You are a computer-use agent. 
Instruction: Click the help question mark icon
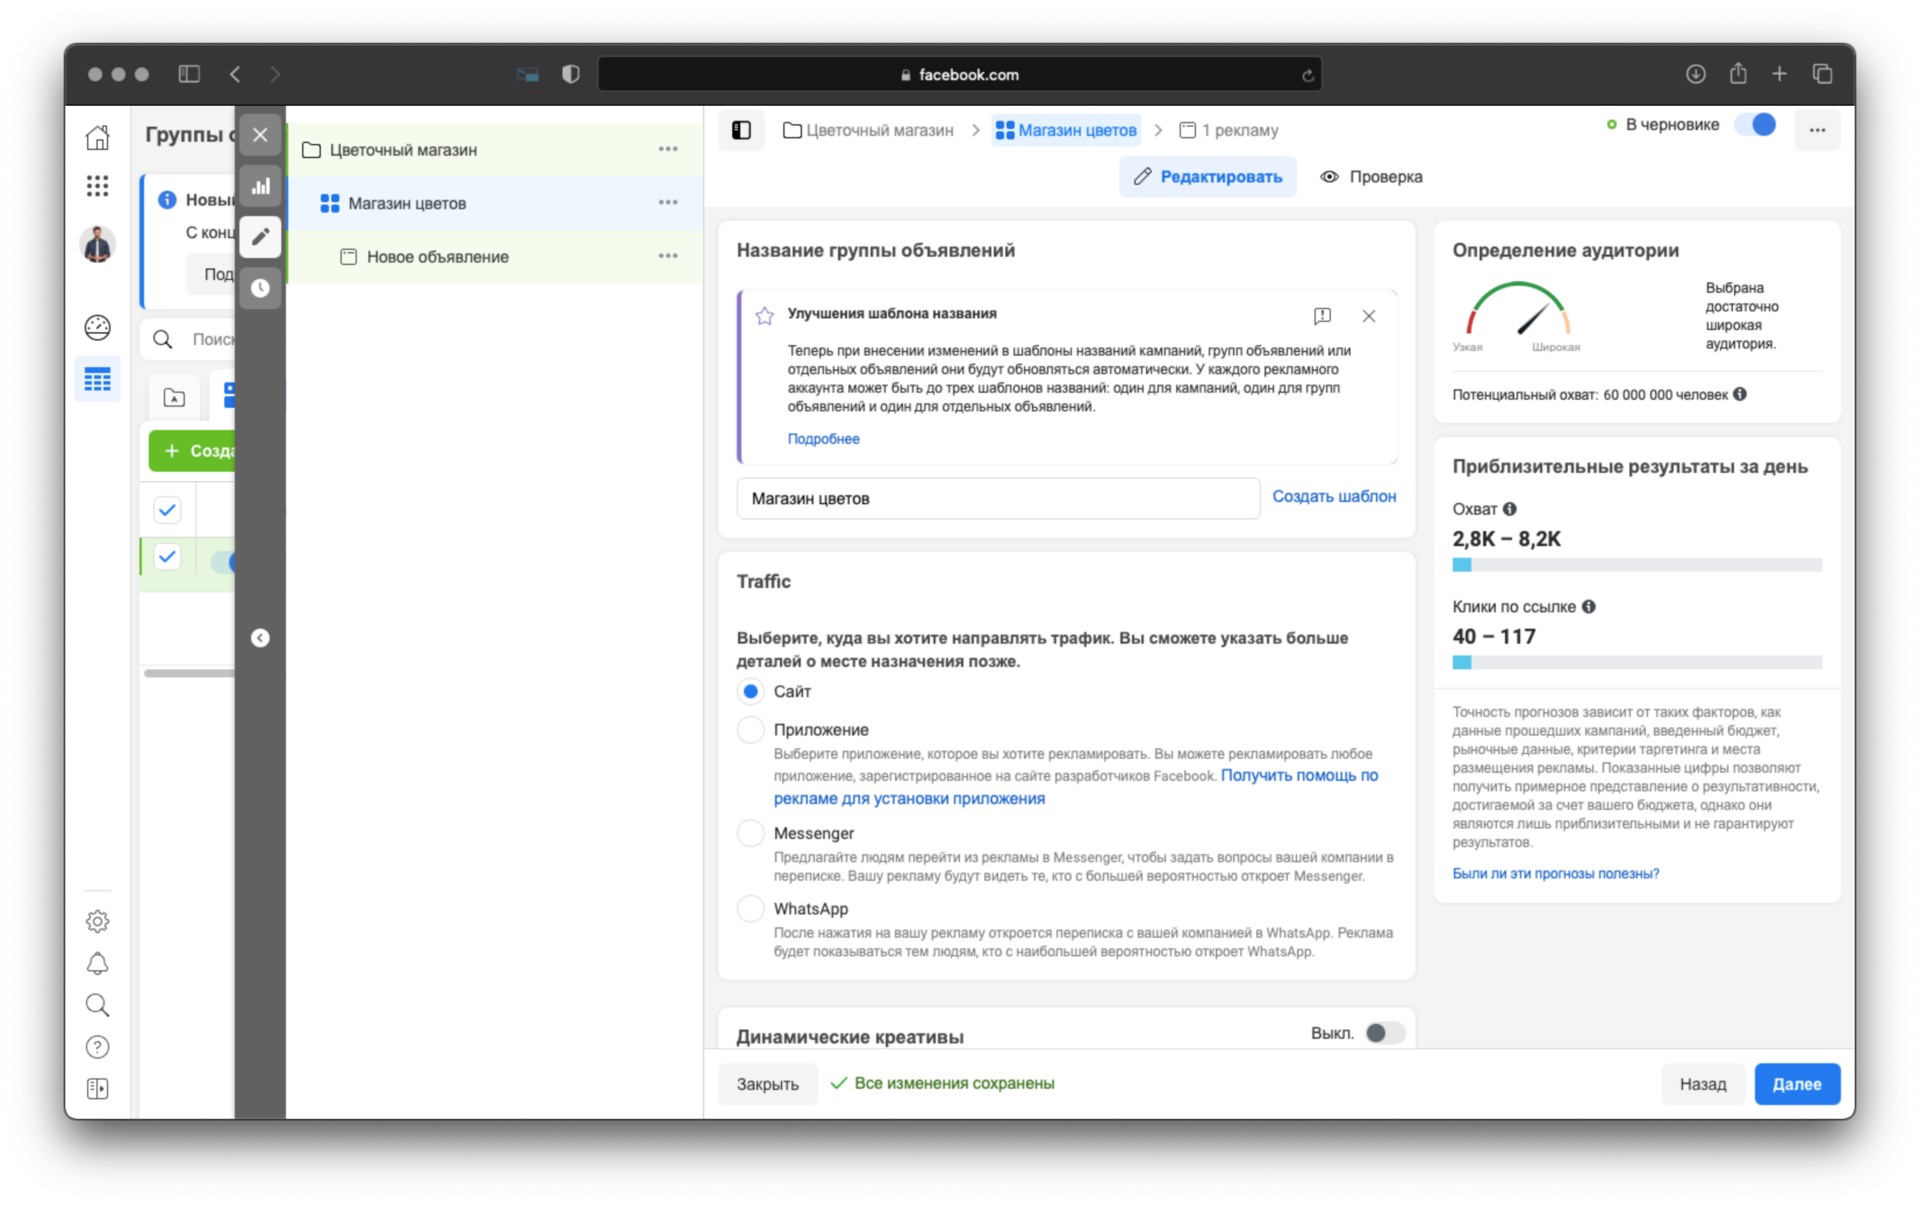click(97, 1047)
